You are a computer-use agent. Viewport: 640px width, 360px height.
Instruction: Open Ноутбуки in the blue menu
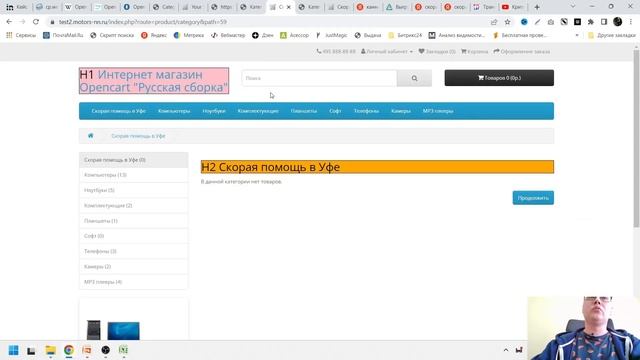pyautogui.click(x=214, y=111)
